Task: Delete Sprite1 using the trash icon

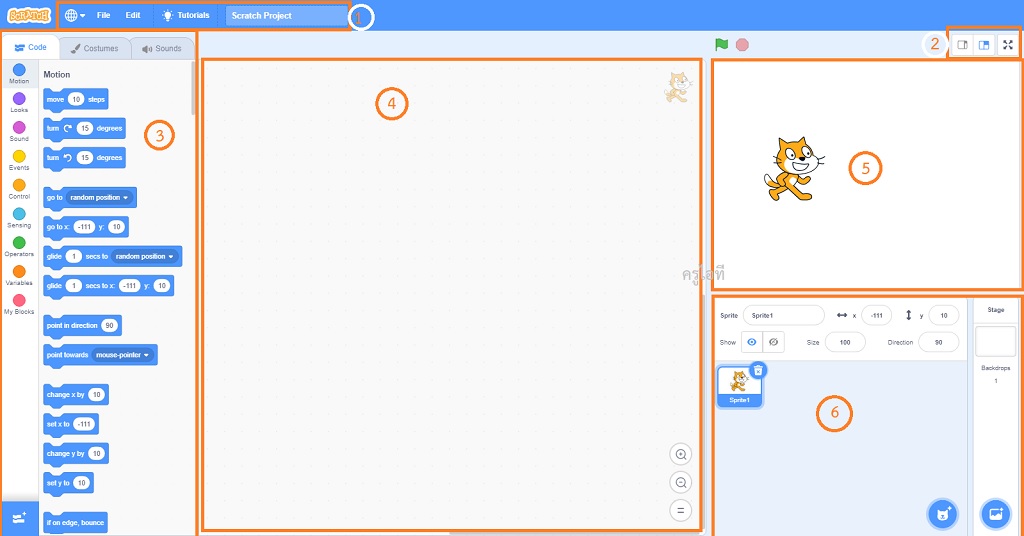Action: 758,370
